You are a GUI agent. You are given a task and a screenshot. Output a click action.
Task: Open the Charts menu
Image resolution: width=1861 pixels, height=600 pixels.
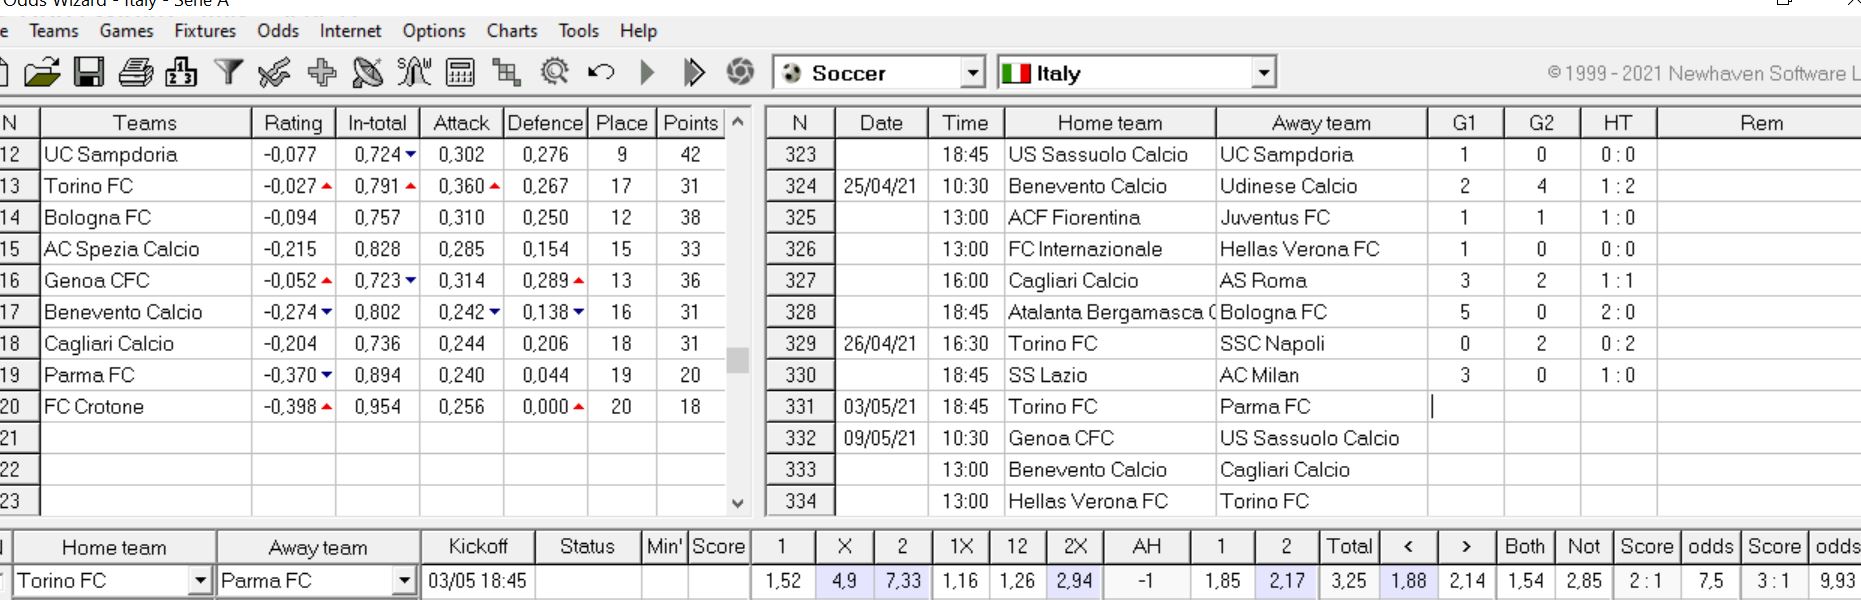512,31
